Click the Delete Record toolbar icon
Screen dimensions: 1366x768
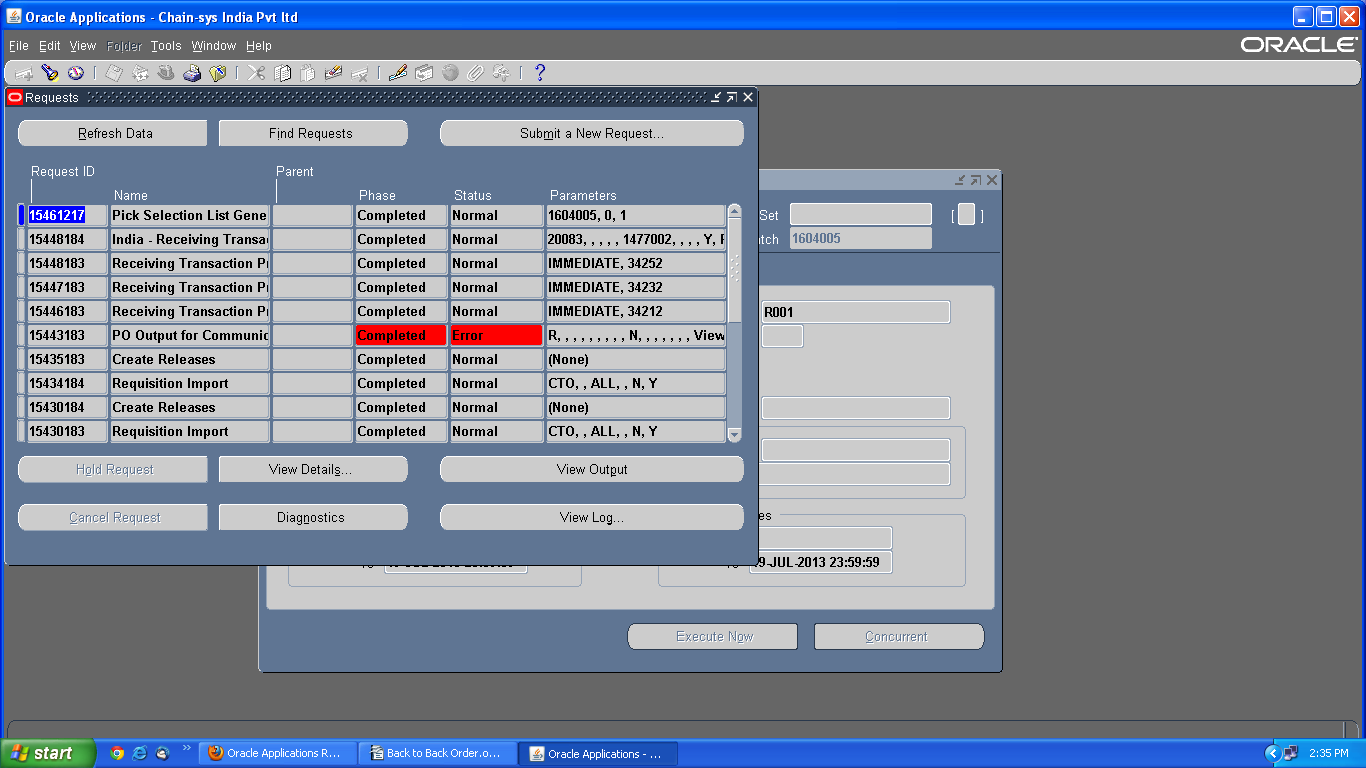(360, 73)
